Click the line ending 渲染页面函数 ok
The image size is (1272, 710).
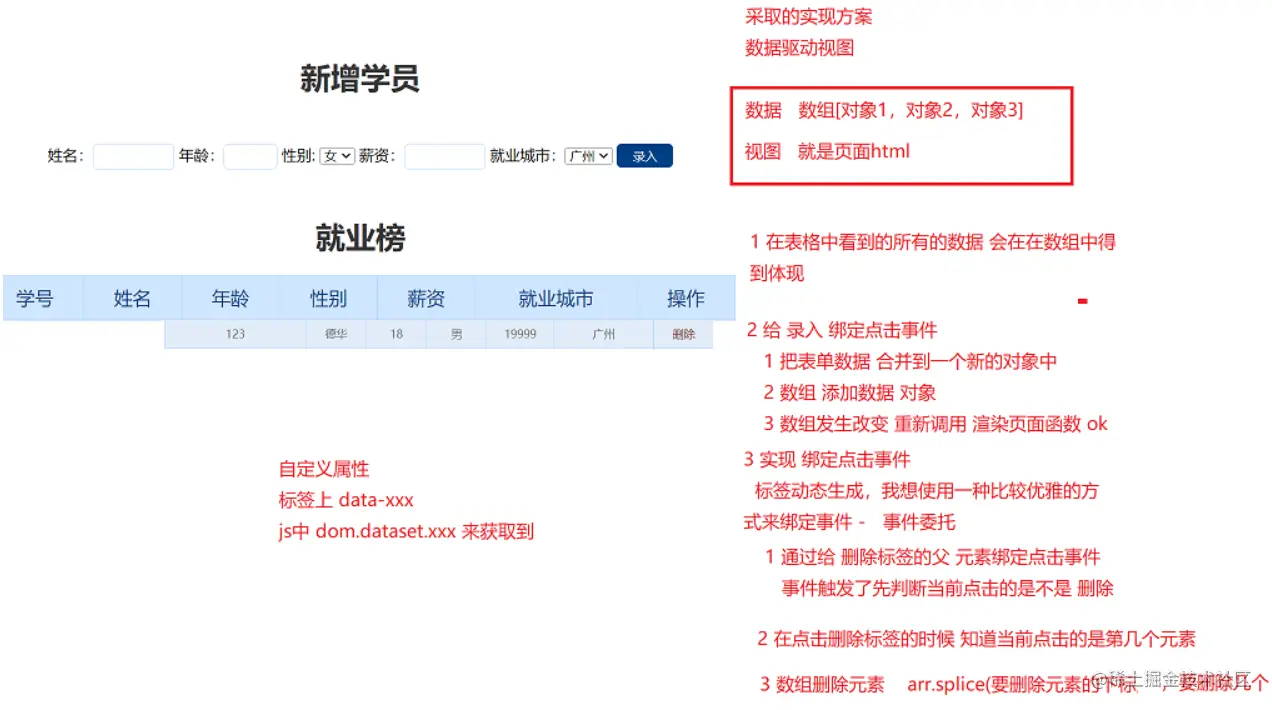pyautogui.click(x=936, y=424)
